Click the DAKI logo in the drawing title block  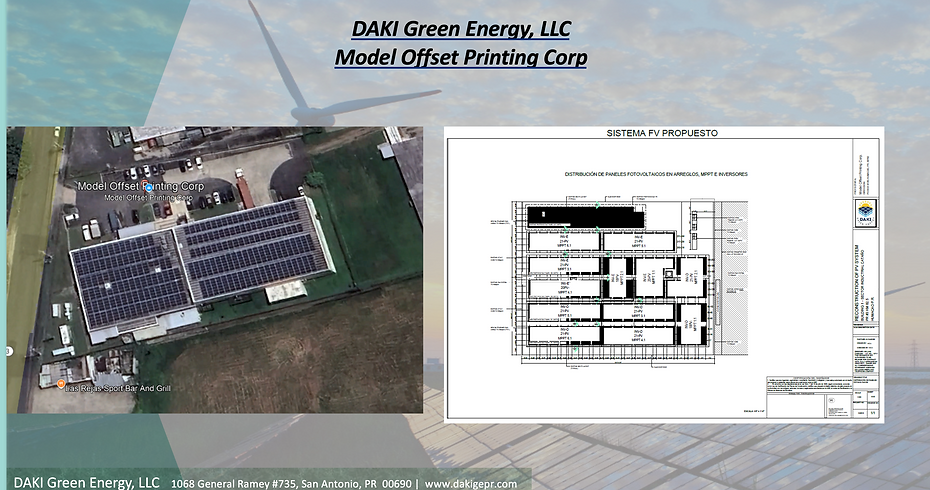pos(865,214)
